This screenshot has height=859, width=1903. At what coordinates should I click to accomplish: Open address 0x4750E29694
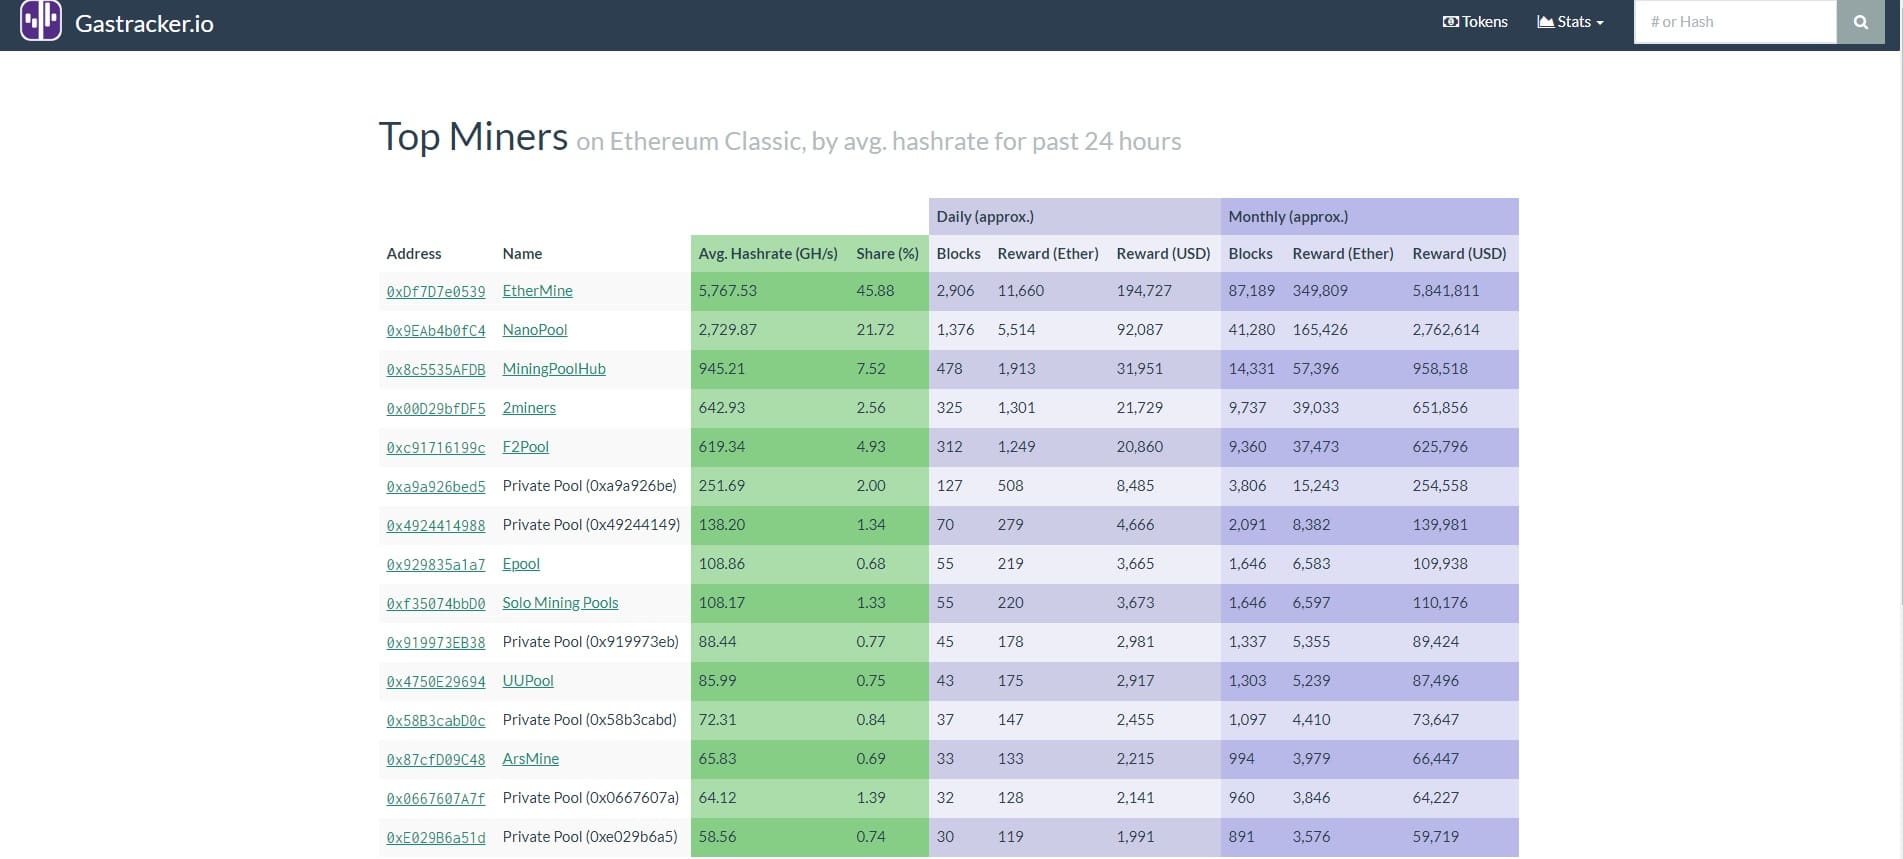pyautogui.click(x=436, y=682)
